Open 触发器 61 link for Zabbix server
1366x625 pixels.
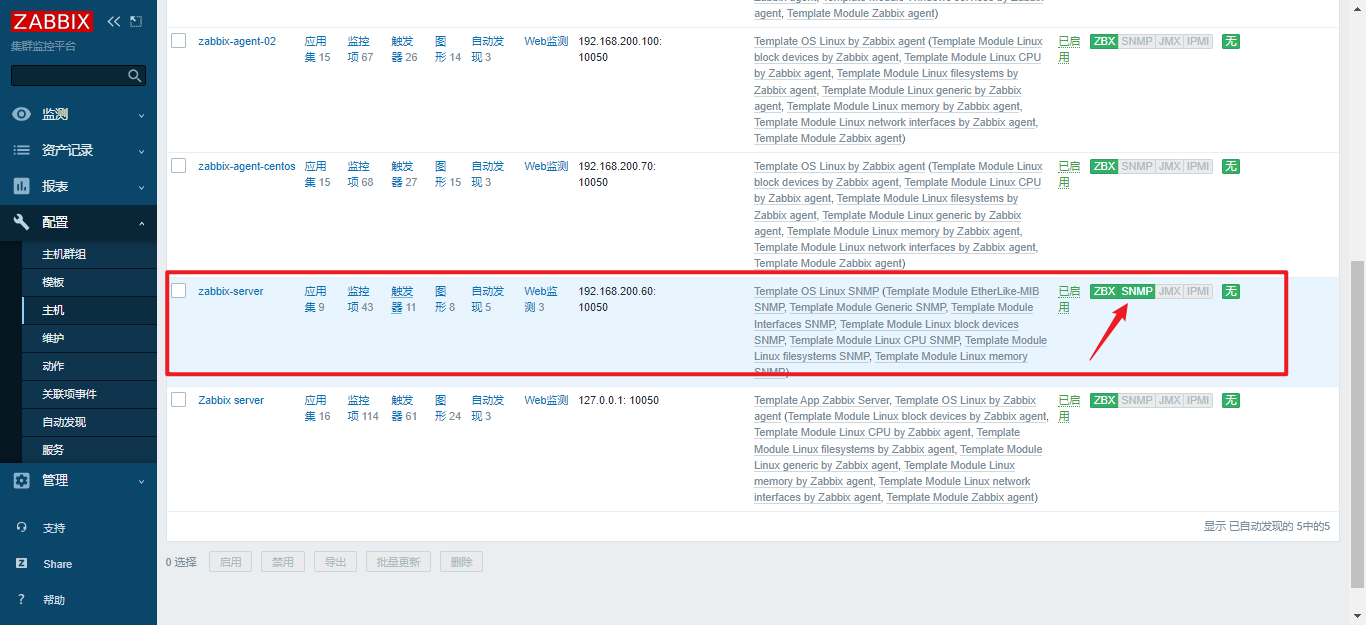[x=402, y=408]
